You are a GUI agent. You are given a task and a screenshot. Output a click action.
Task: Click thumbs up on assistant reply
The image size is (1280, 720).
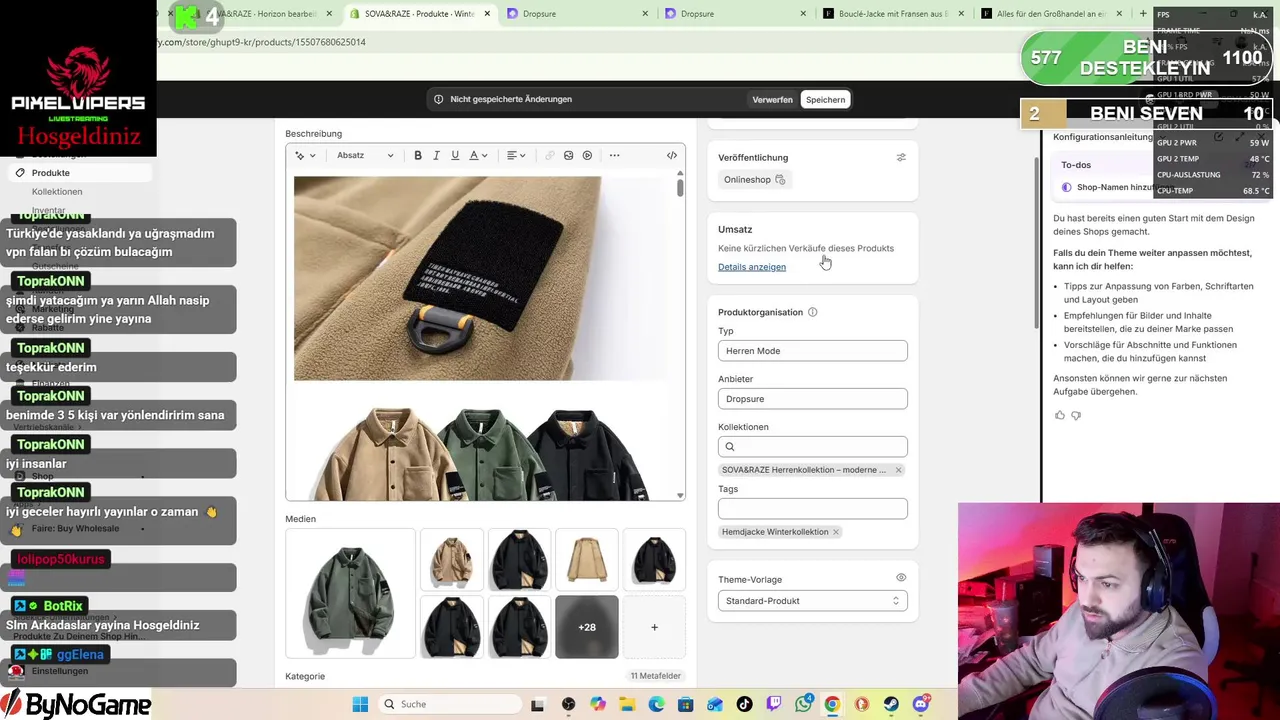coord(1060,415)
